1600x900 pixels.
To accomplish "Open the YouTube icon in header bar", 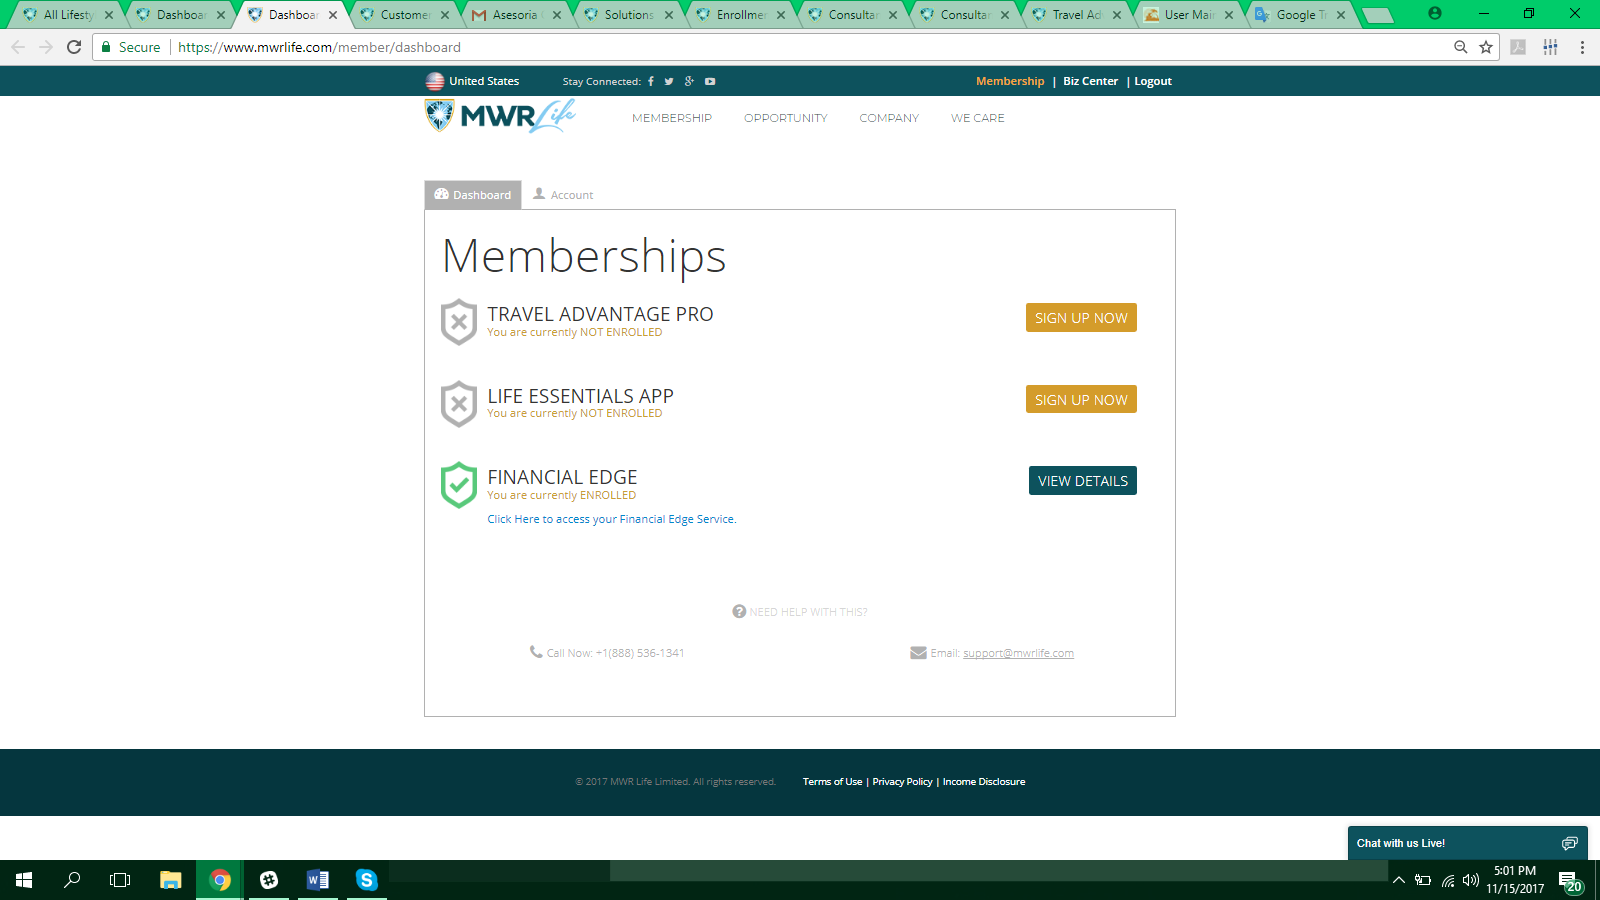I will (x=710, y=82).
